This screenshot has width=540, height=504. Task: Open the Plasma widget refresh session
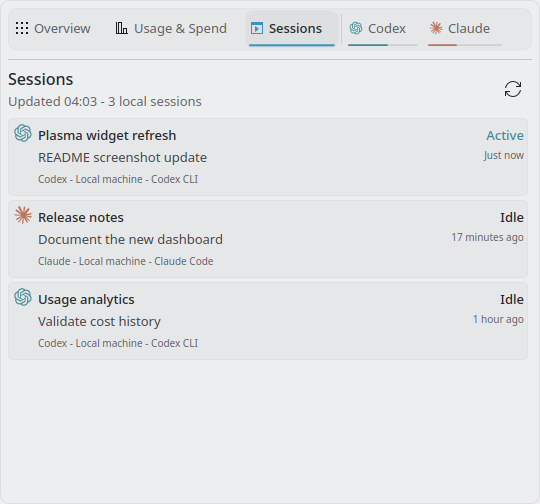[x=268, y=157]
